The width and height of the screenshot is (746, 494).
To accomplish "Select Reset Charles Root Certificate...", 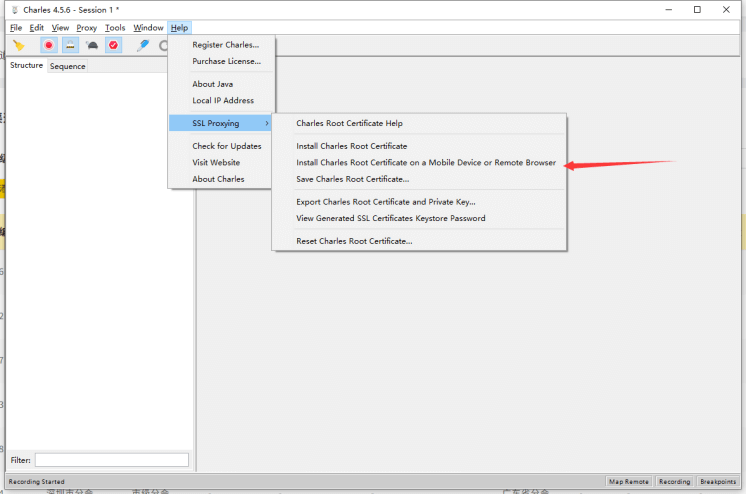I will (354, 241).
